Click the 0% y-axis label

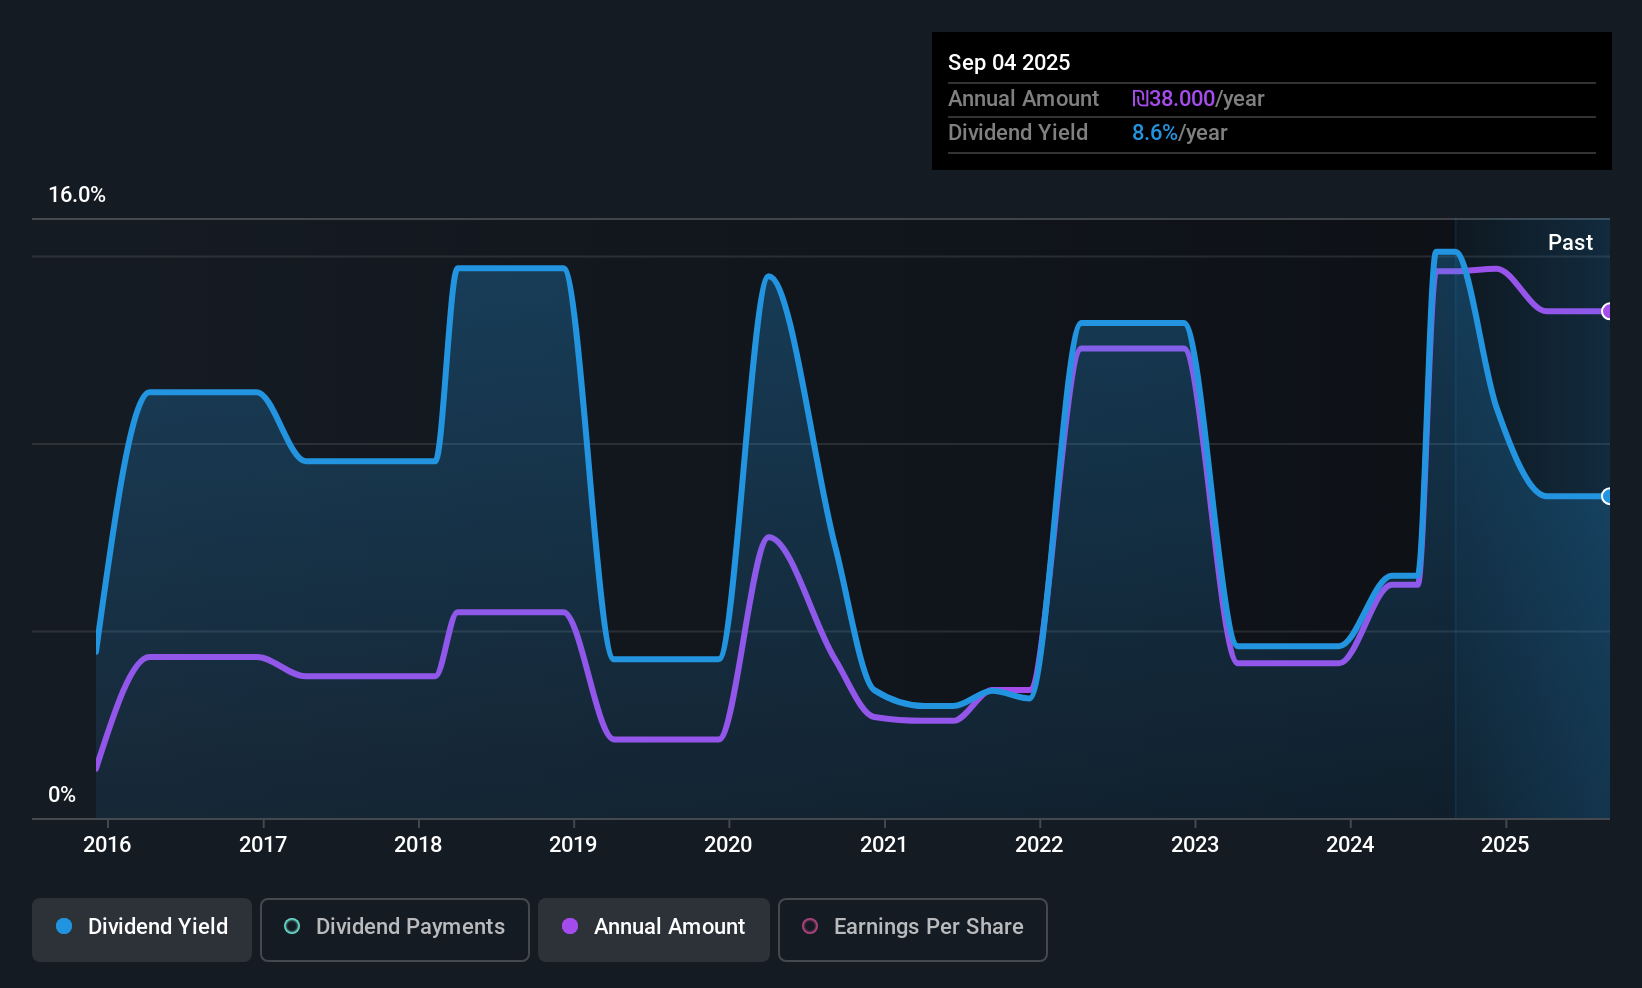click(x=62, y=795)
